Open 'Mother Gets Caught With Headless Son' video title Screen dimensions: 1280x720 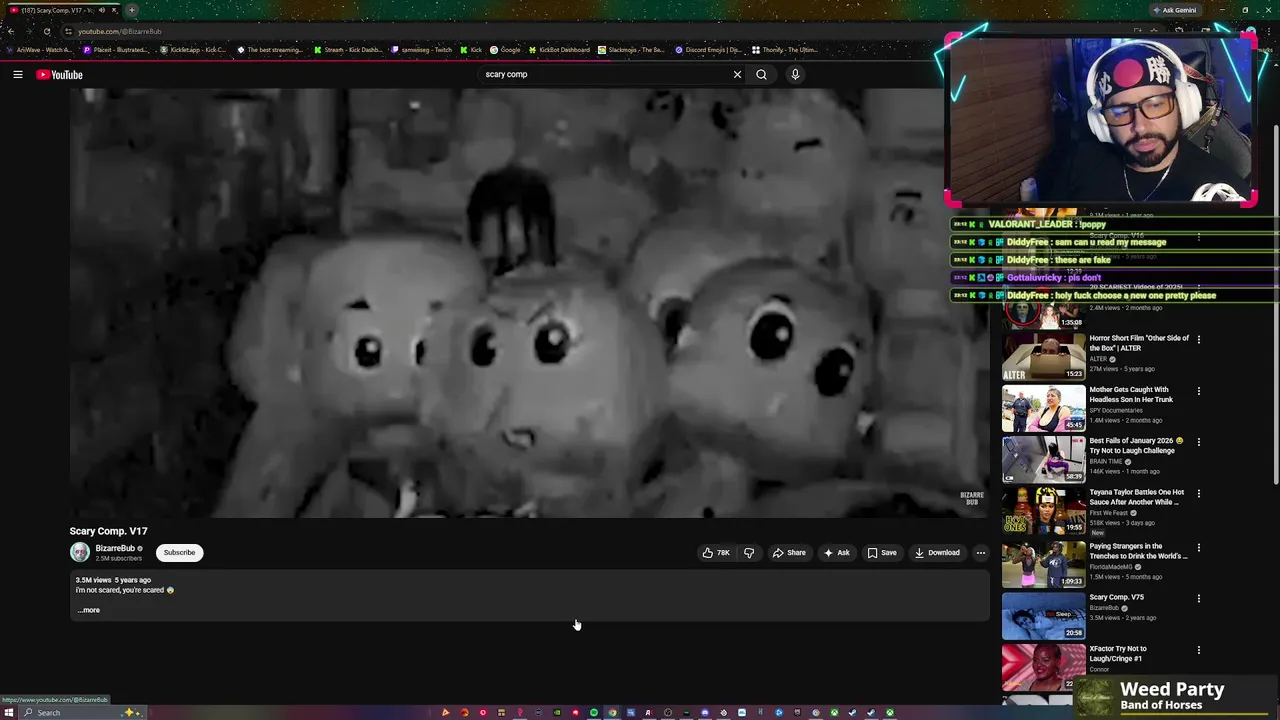click(x=1131, y=395)
